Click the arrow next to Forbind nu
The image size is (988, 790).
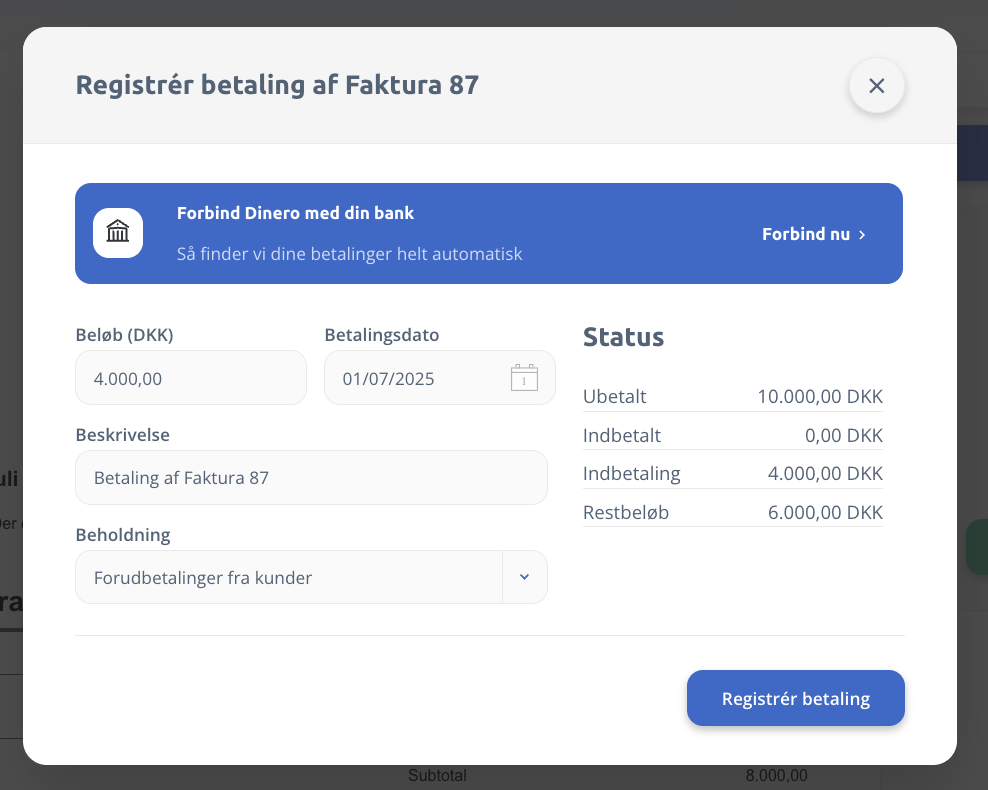862,235
